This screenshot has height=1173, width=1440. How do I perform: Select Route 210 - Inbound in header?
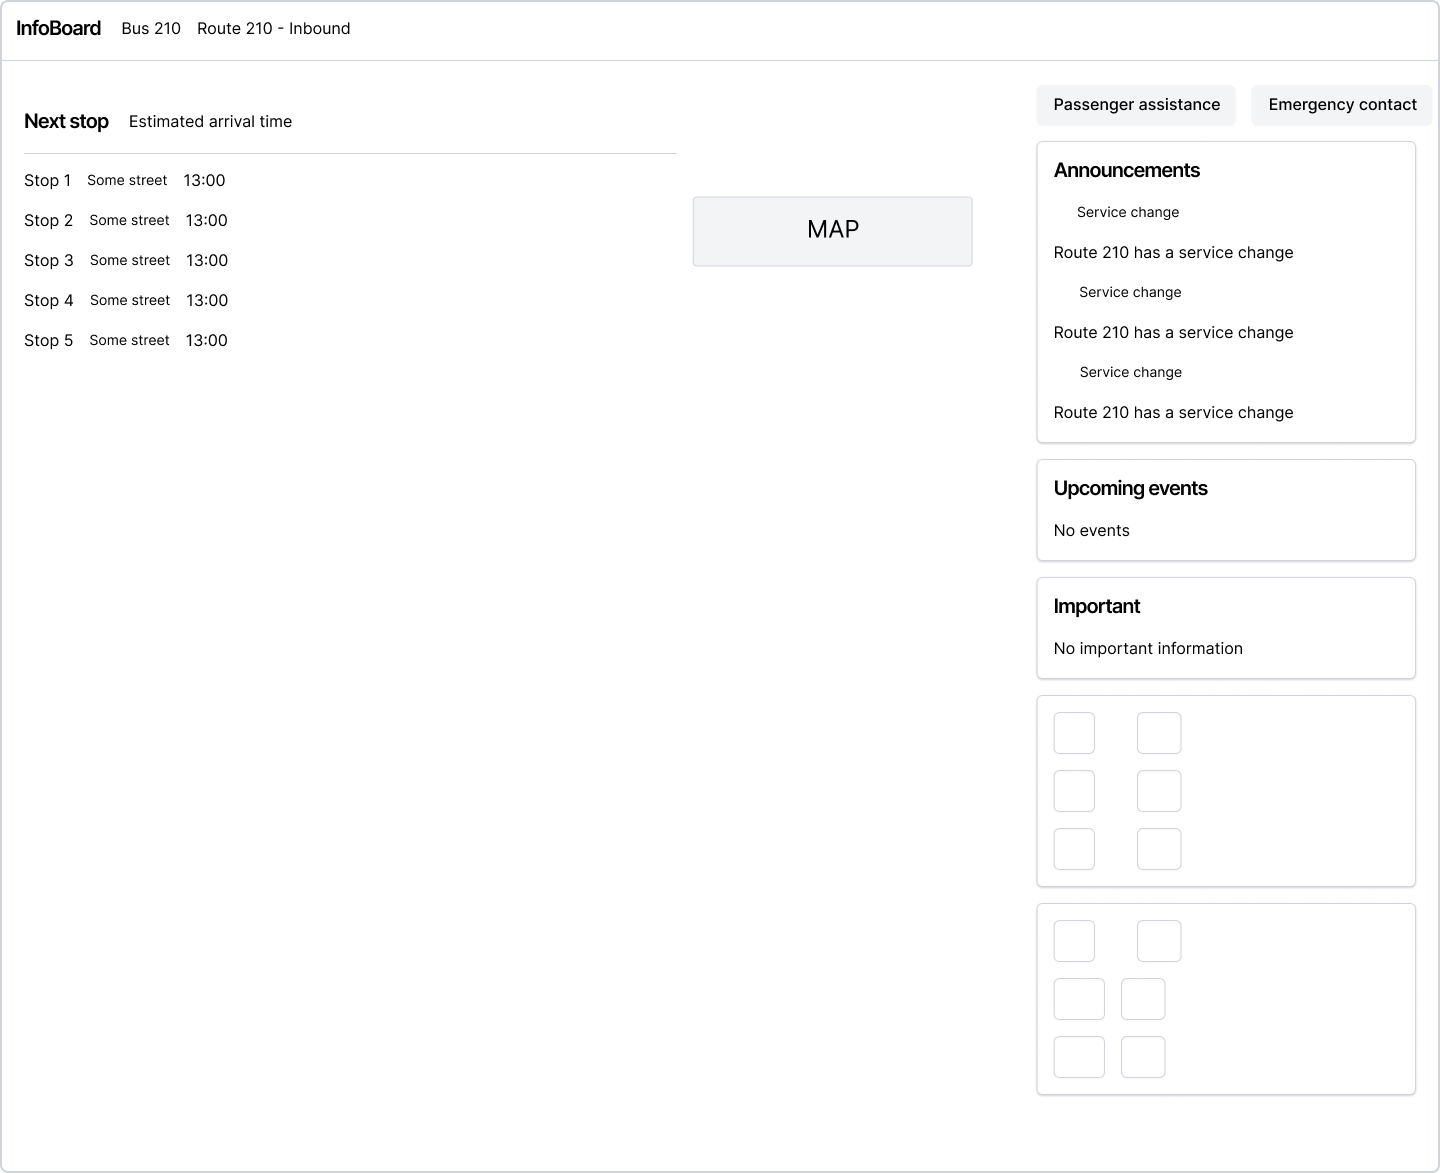273,28
